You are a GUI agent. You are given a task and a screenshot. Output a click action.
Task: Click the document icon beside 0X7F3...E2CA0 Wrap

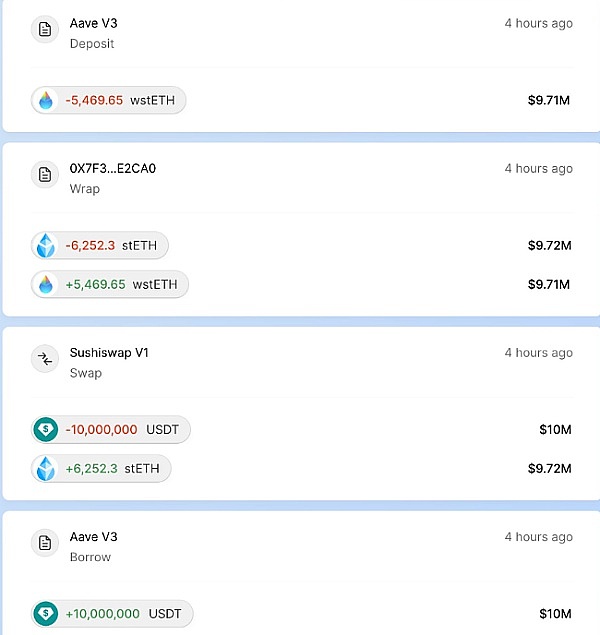click(45, 175)
